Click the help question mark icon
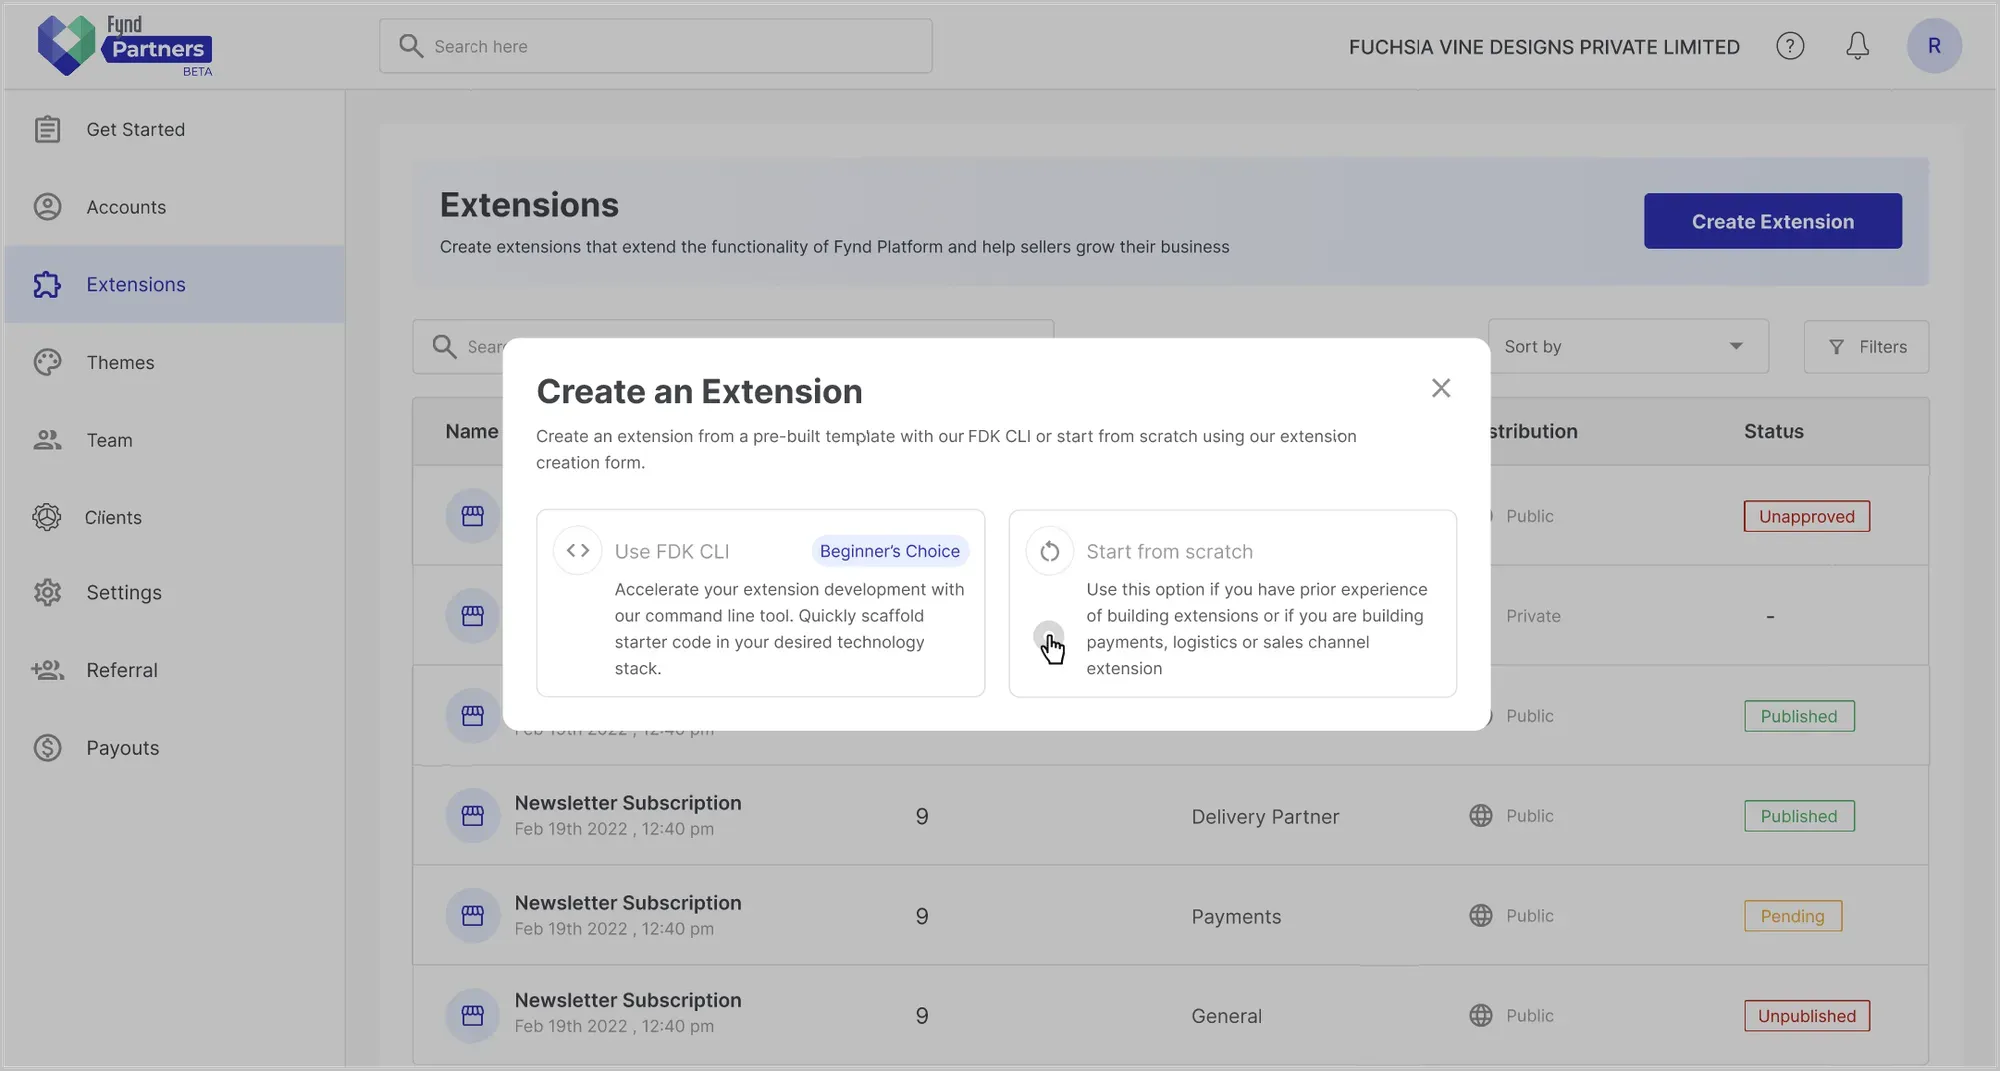Screen dimensions: 2000x1071 1790,46
